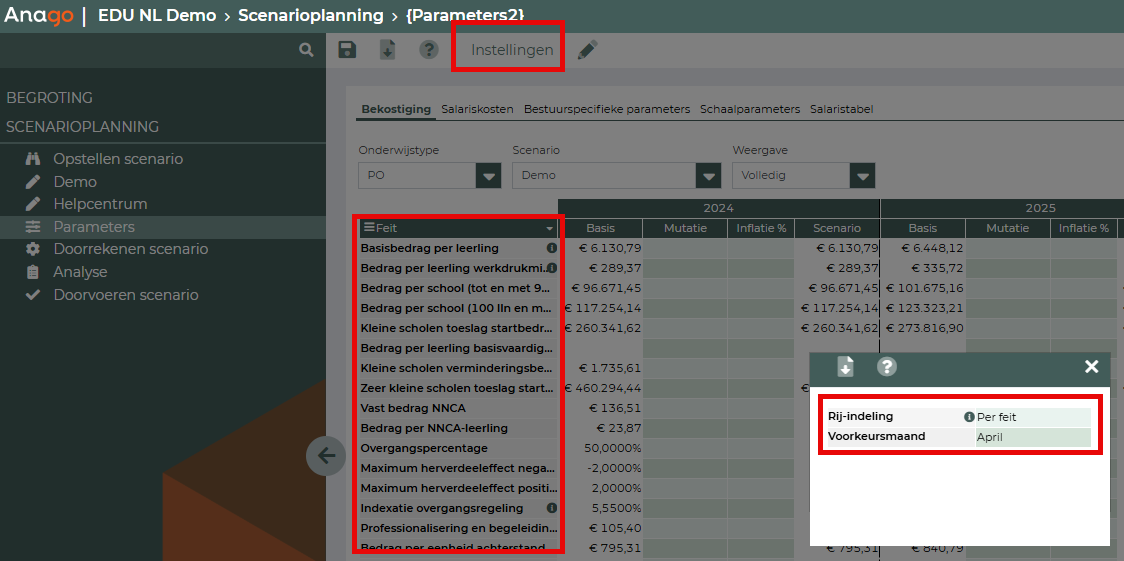Open help icon inside the settings popup
The width and height of the screenshot is (1124, 561).
coord(886,367)
